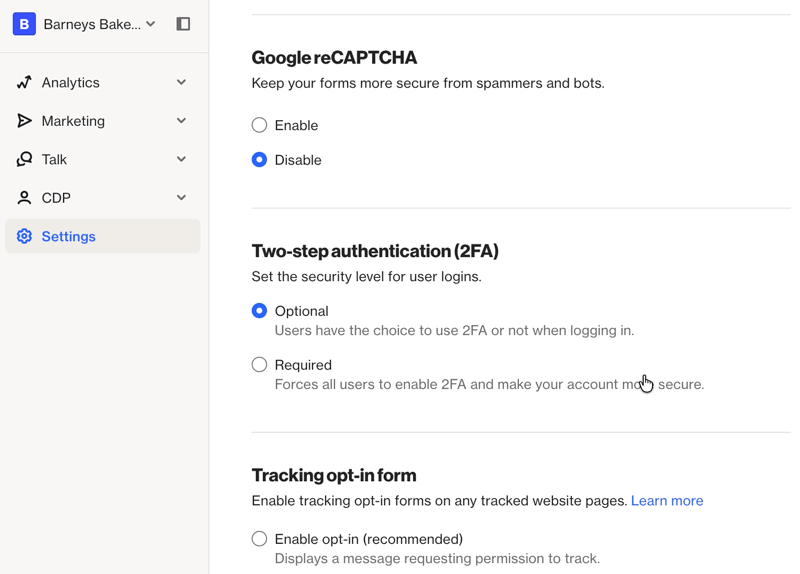The image size is (800, 574).
Task: Click the CDP person icon
Action: [x=24, y=198]
